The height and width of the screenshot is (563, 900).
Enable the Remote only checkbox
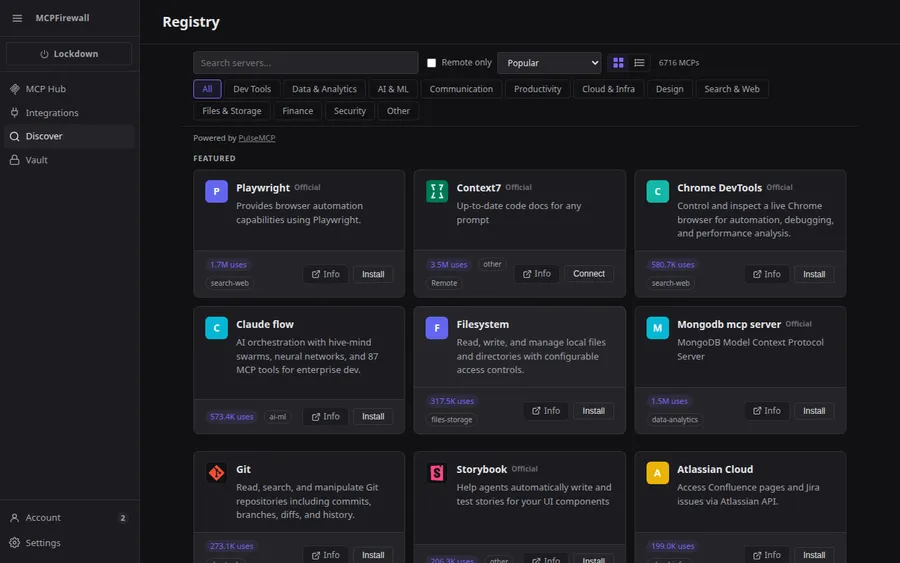coord(432,63)
